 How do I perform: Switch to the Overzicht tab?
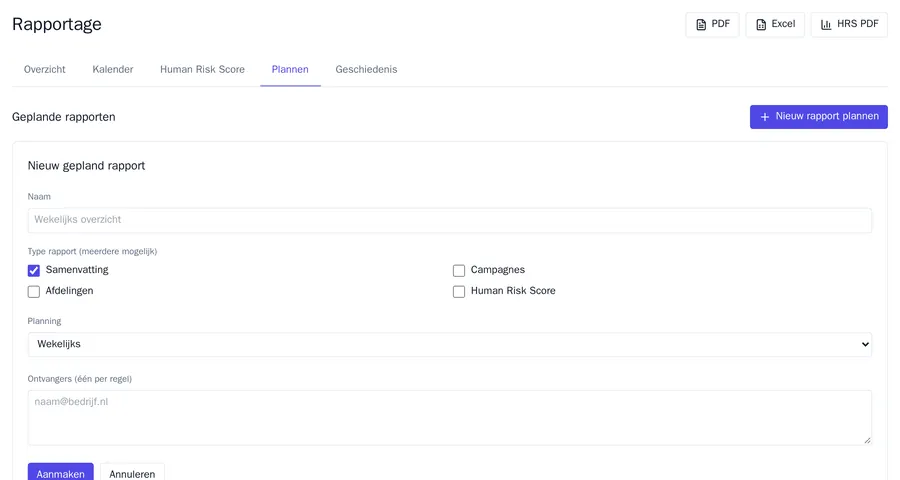coord(45,69)
